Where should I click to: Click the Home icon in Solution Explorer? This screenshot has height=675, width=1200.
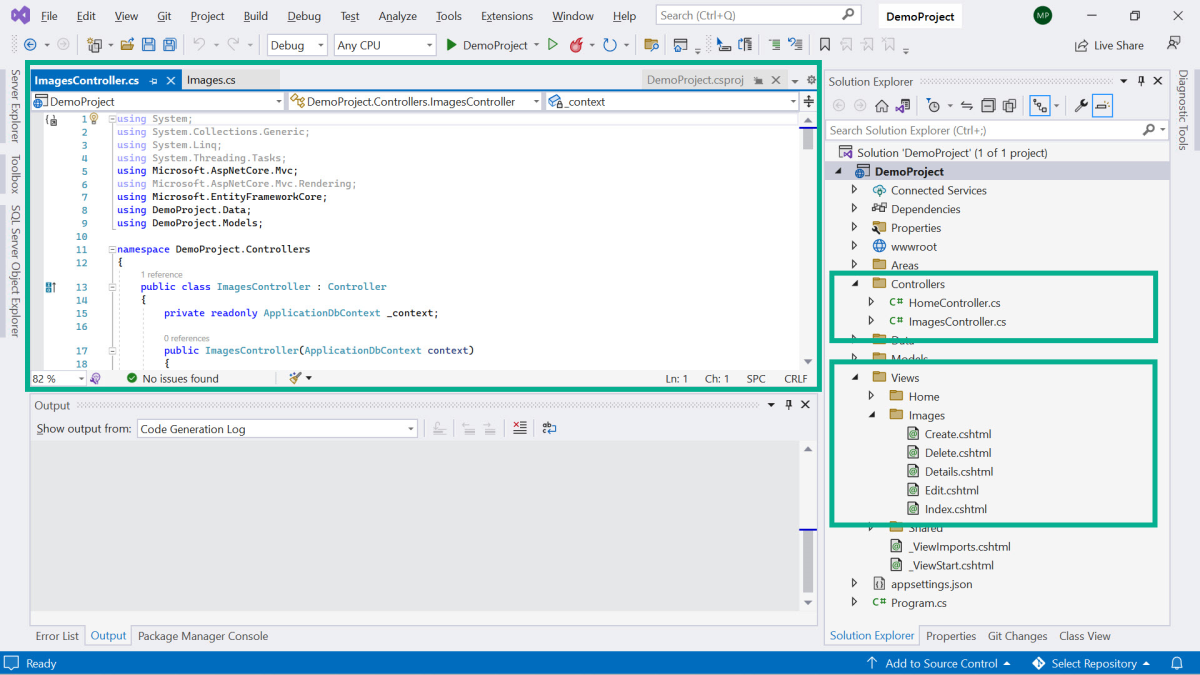[x=881, y=105]
